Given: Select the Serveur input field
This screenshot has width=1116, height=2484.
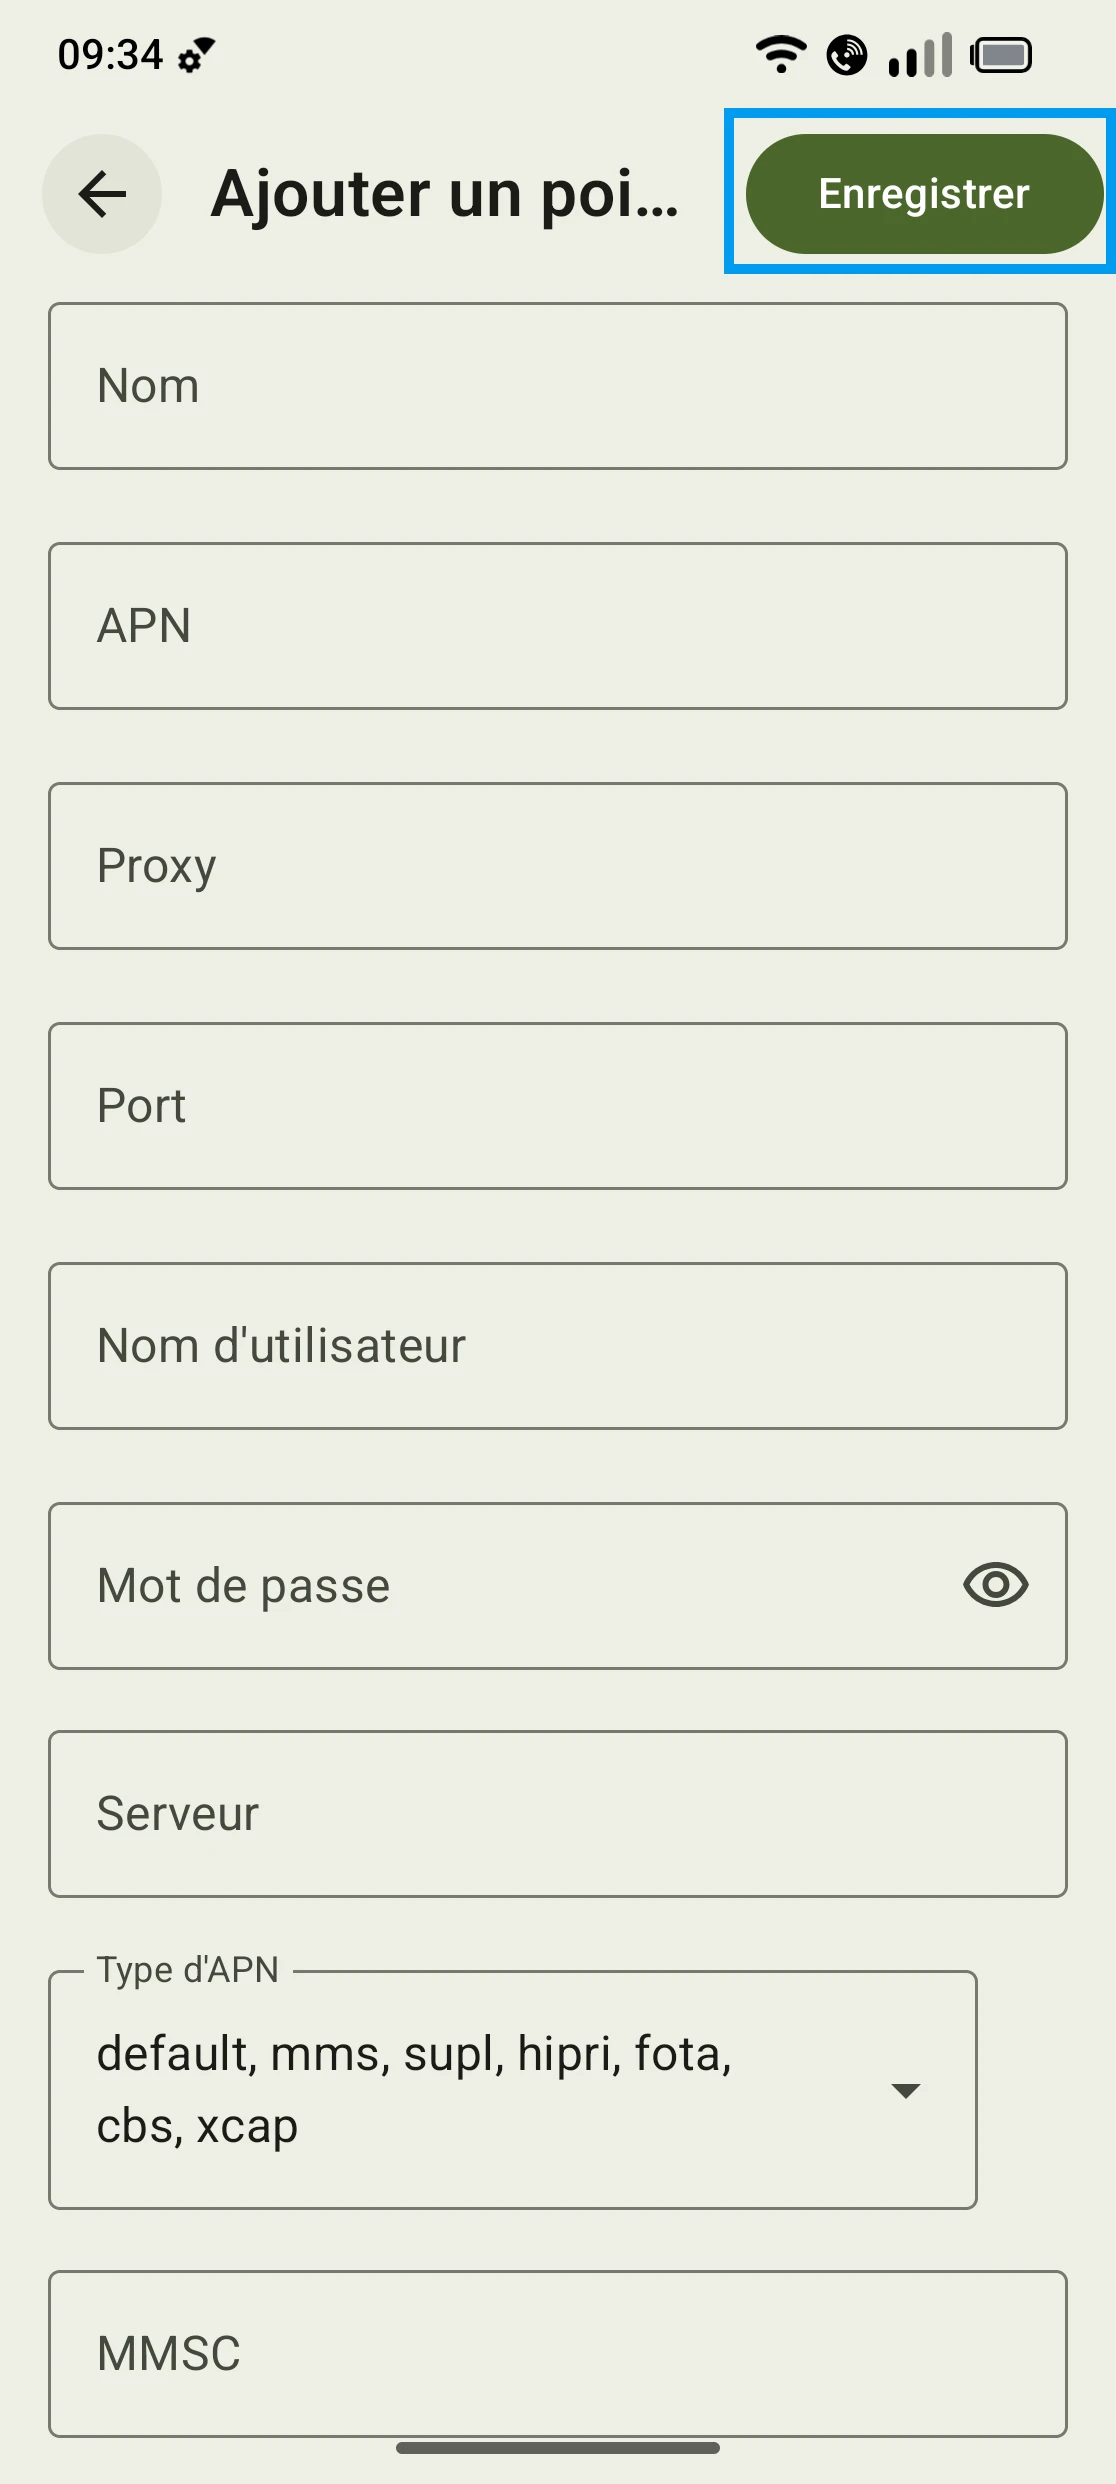Looking at the screenshot, I should (x=557, y=1814).
